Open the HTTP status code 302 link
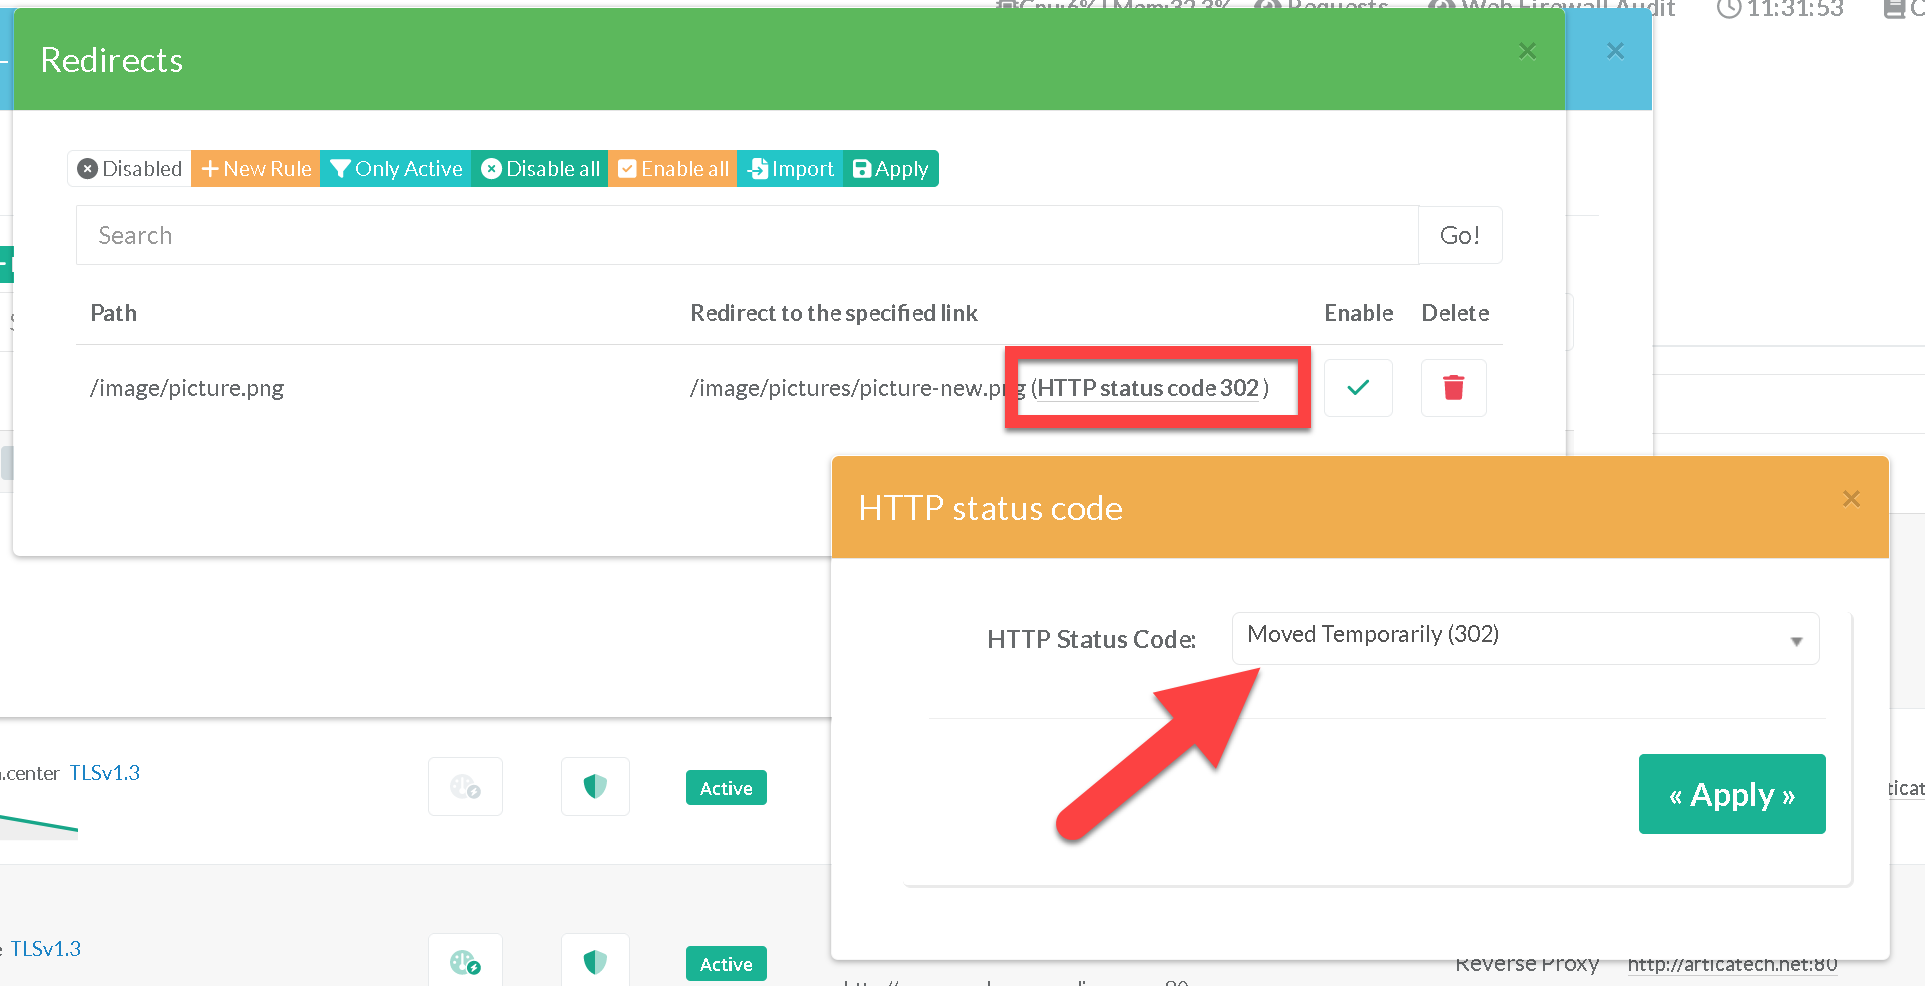The width and height of the screenshot is (1925, 986). point(1150,388)
